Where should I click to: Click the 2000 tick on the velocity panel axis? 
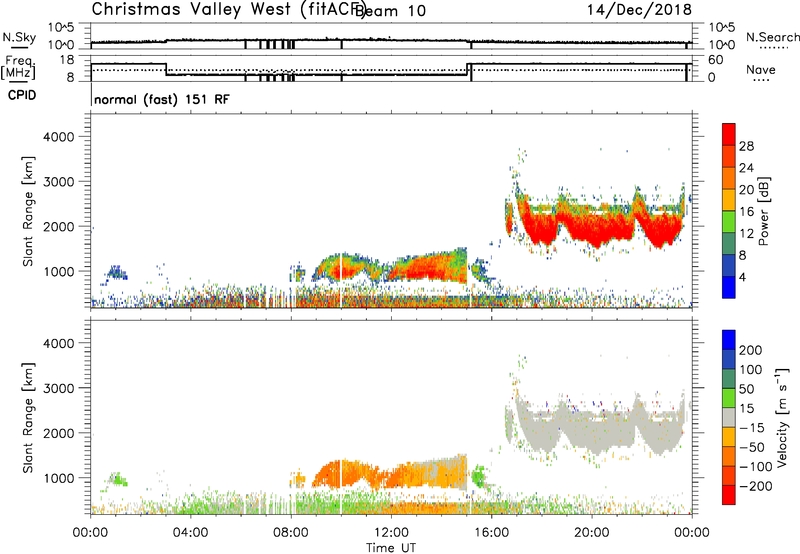[58, 433]
